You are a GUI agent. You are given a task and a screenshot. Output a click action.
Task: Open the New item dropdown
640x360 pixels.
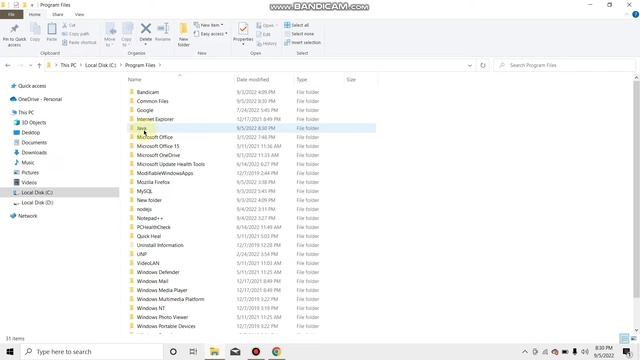click(209, 25)
